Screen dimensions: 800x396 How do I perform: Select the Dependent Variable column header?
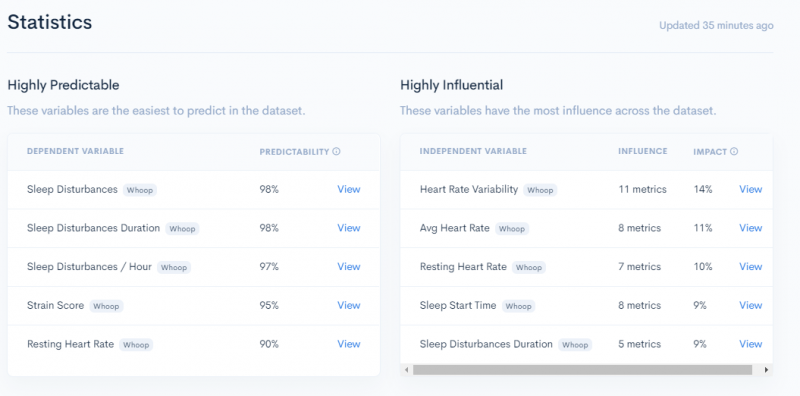[x=76, y=151]
